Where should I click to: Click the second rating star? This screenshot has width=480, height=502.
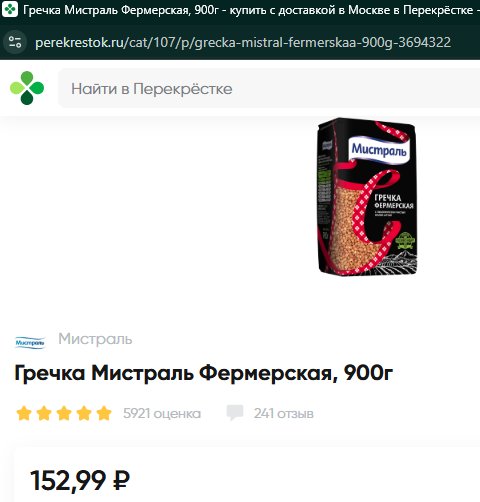tap(44, 413)
